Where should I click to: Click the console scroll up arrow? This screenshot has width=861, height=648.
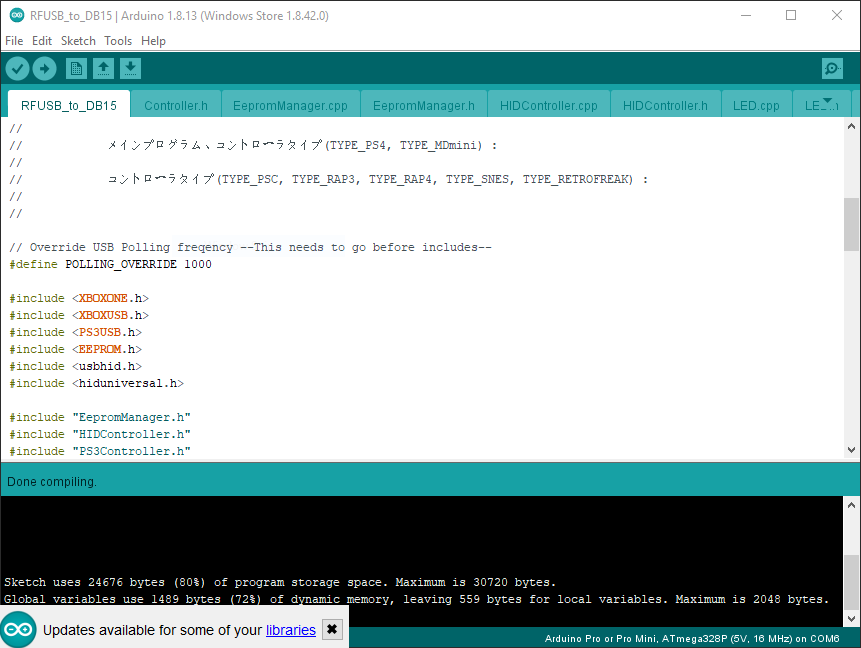click(851, 505)
